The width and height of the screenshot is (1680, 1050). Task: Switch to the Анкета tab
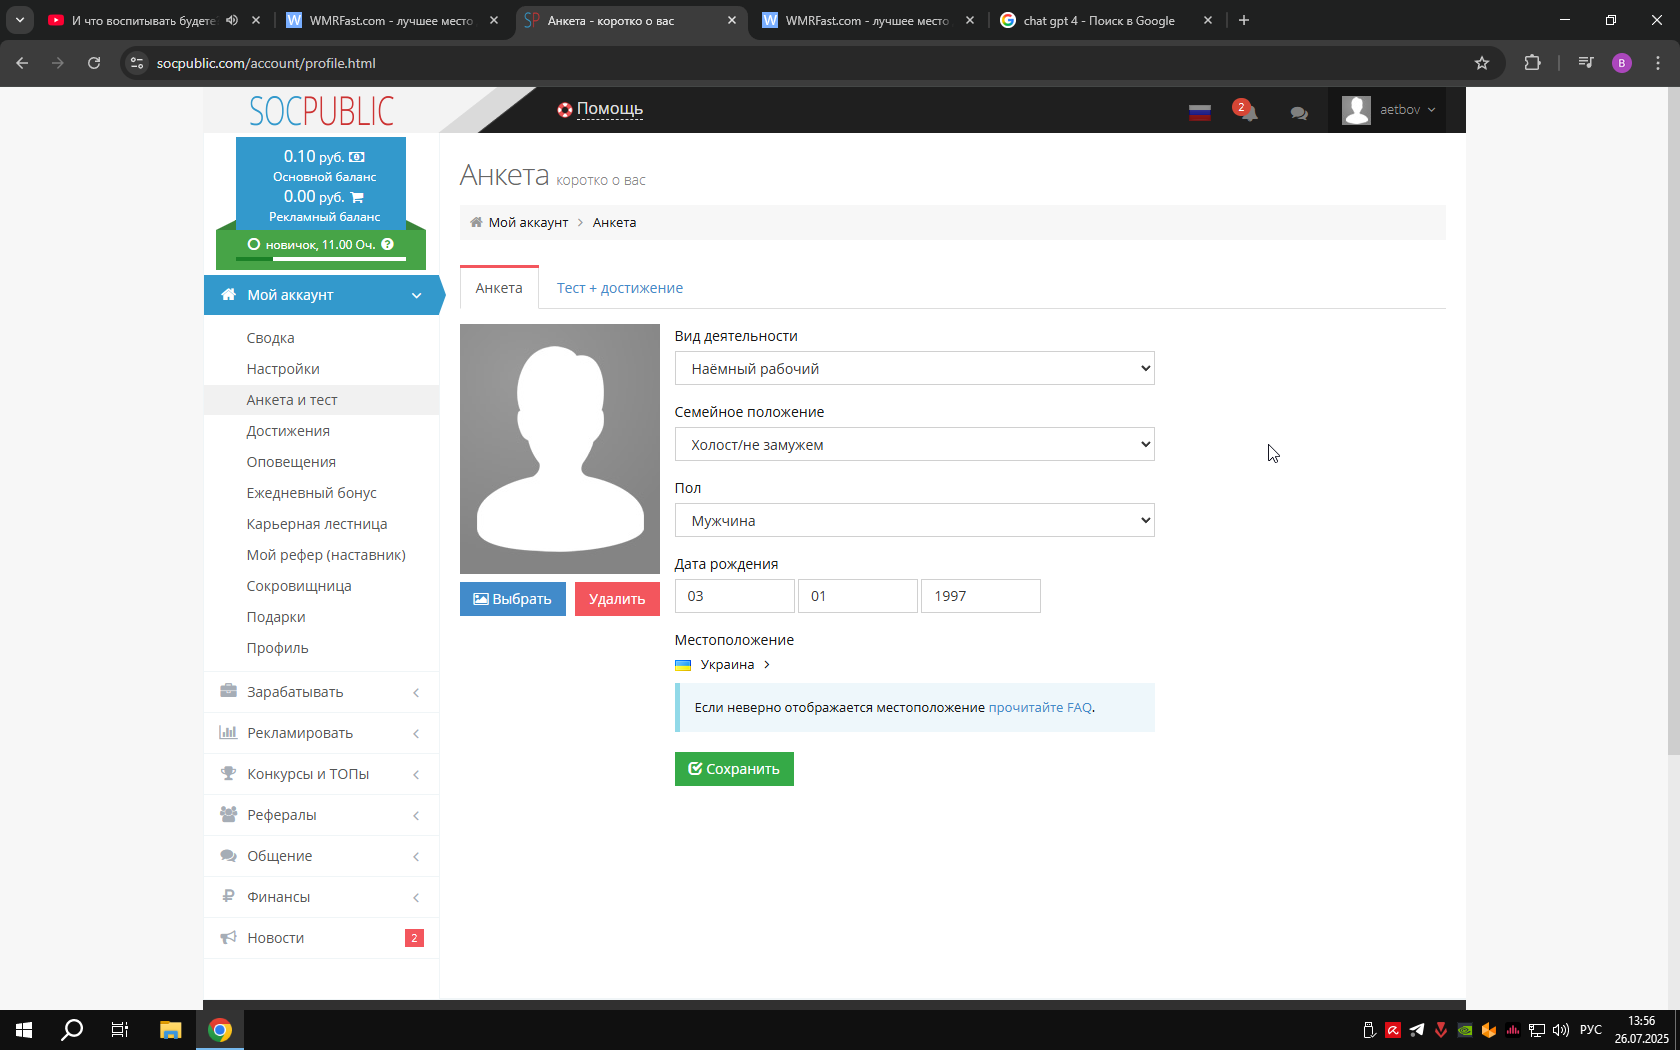[499, 288]
